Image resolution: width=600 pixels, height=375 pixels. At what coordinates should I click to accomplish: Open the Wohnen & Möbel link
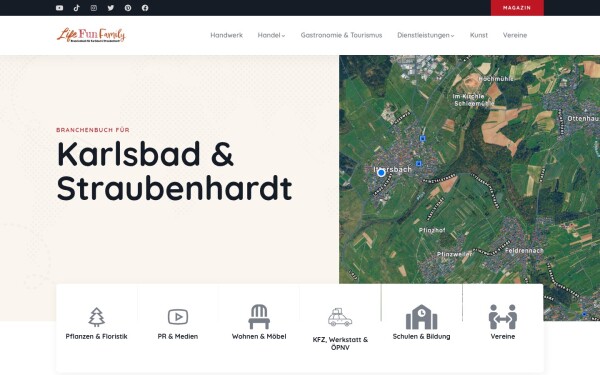point(259,336)
